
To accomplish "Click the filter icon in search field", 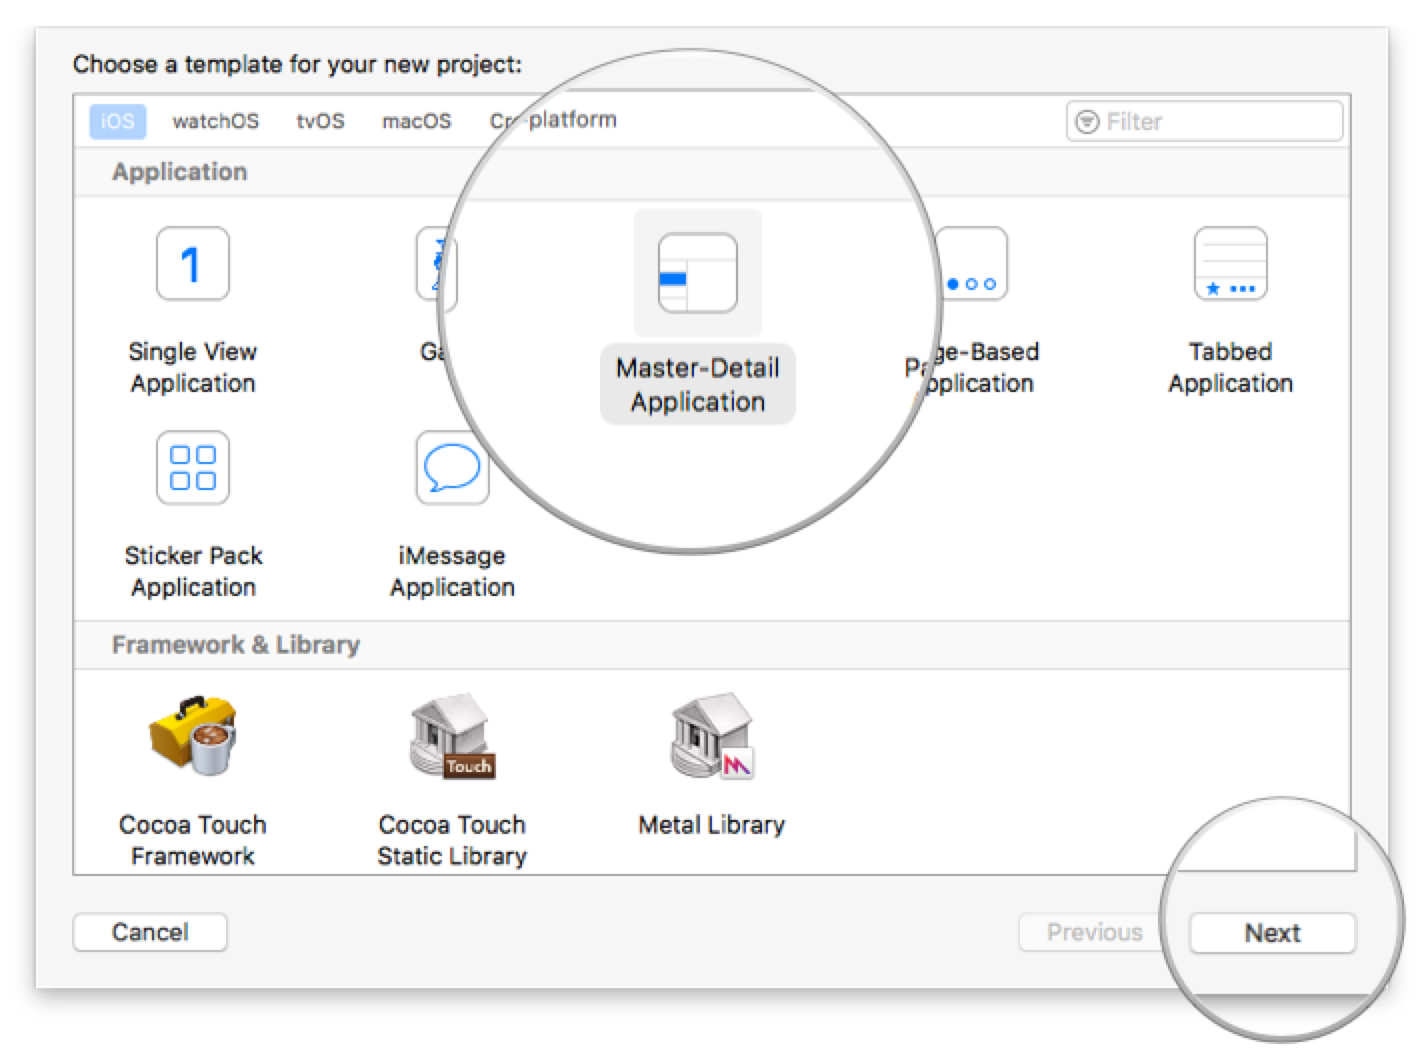I will [x=1087, y=122].
